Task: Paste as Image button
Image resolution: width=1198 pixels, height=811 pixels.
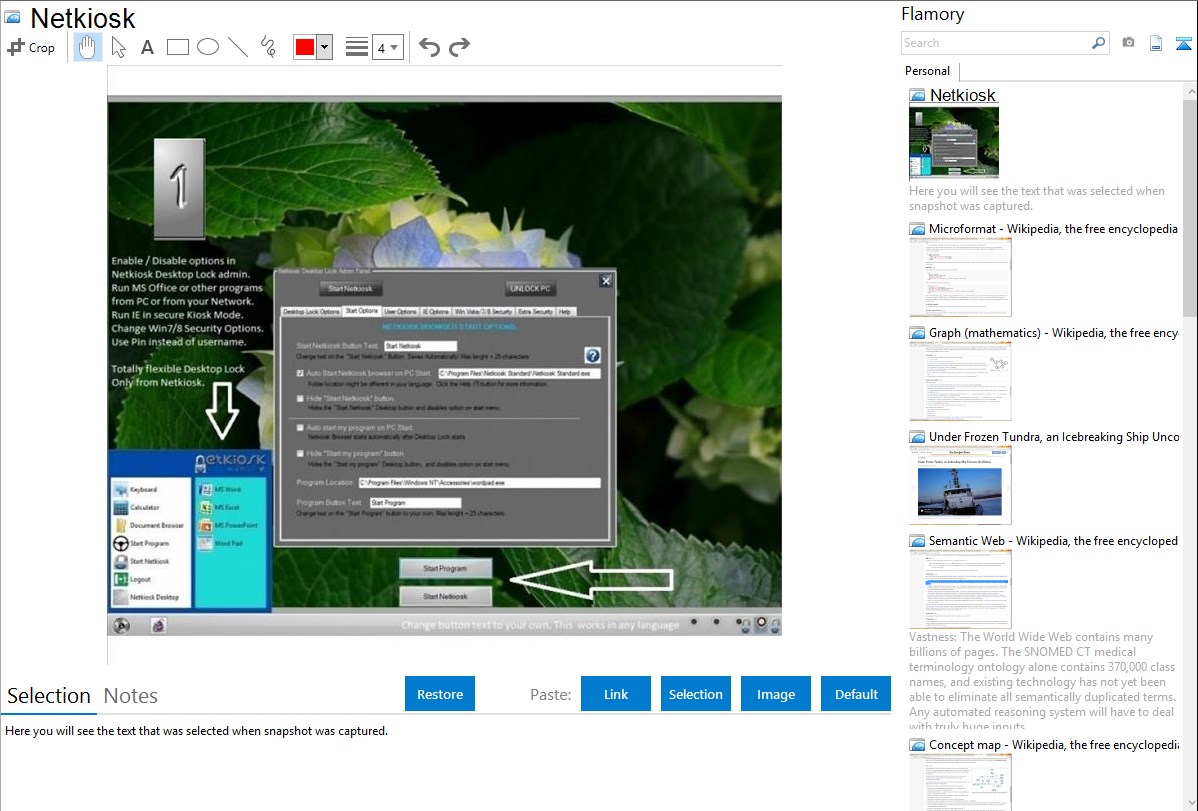Action: tap(775, 694)
